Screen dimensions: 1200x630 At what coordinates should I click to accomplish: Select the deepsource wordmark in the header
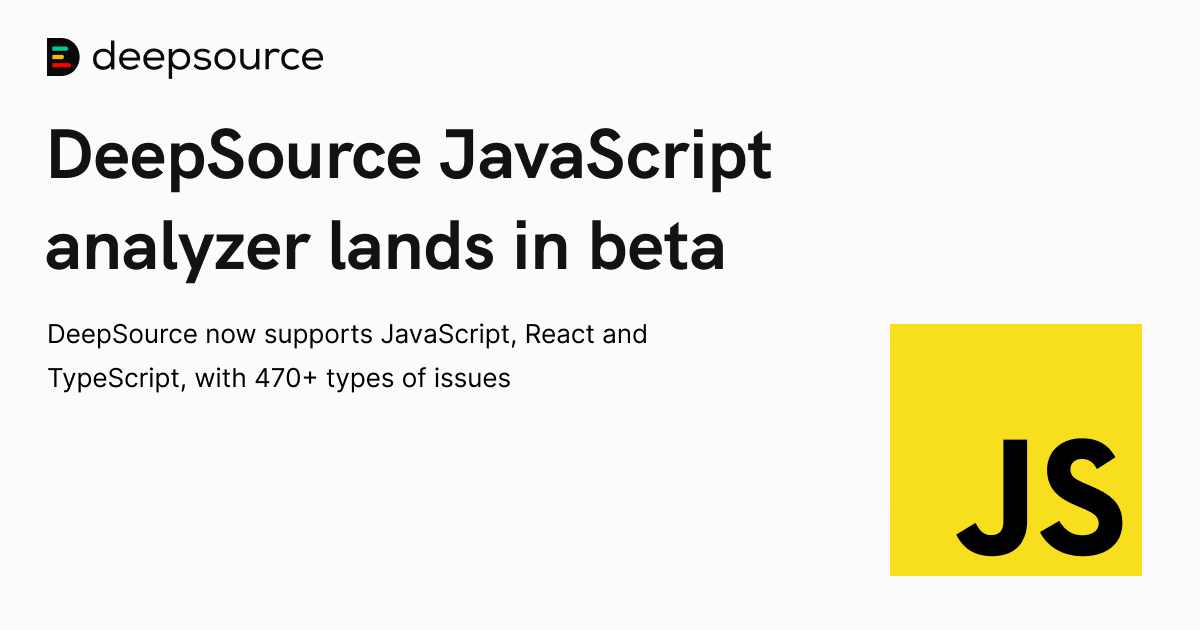[x=207, y=58]
